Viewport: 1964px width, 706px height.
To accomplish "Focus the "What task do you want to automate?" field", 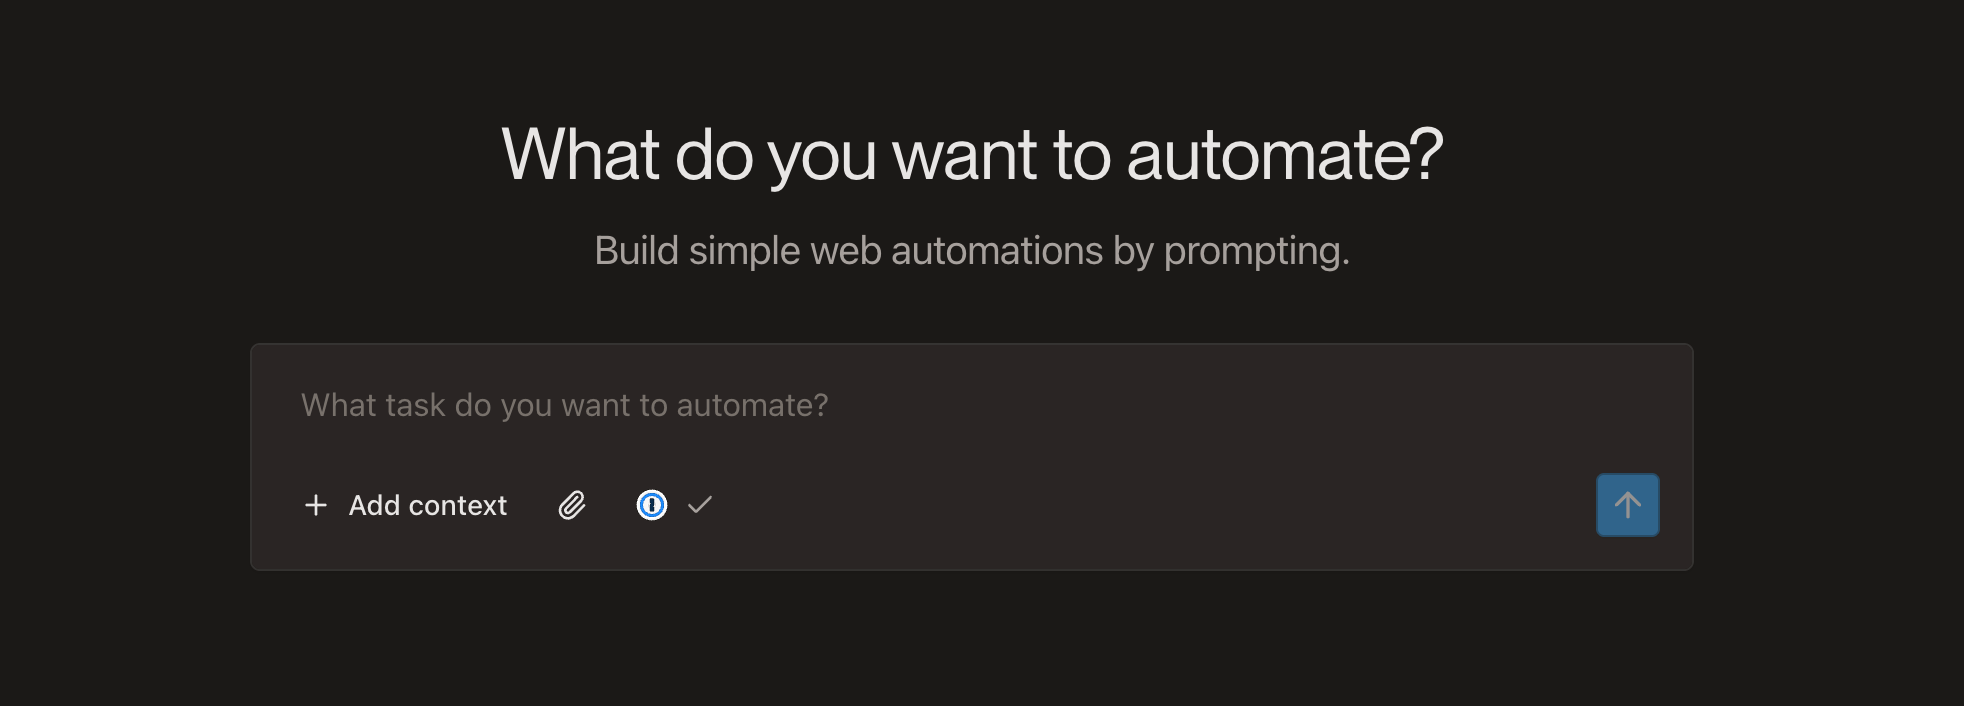I will [x=900, y=405].
